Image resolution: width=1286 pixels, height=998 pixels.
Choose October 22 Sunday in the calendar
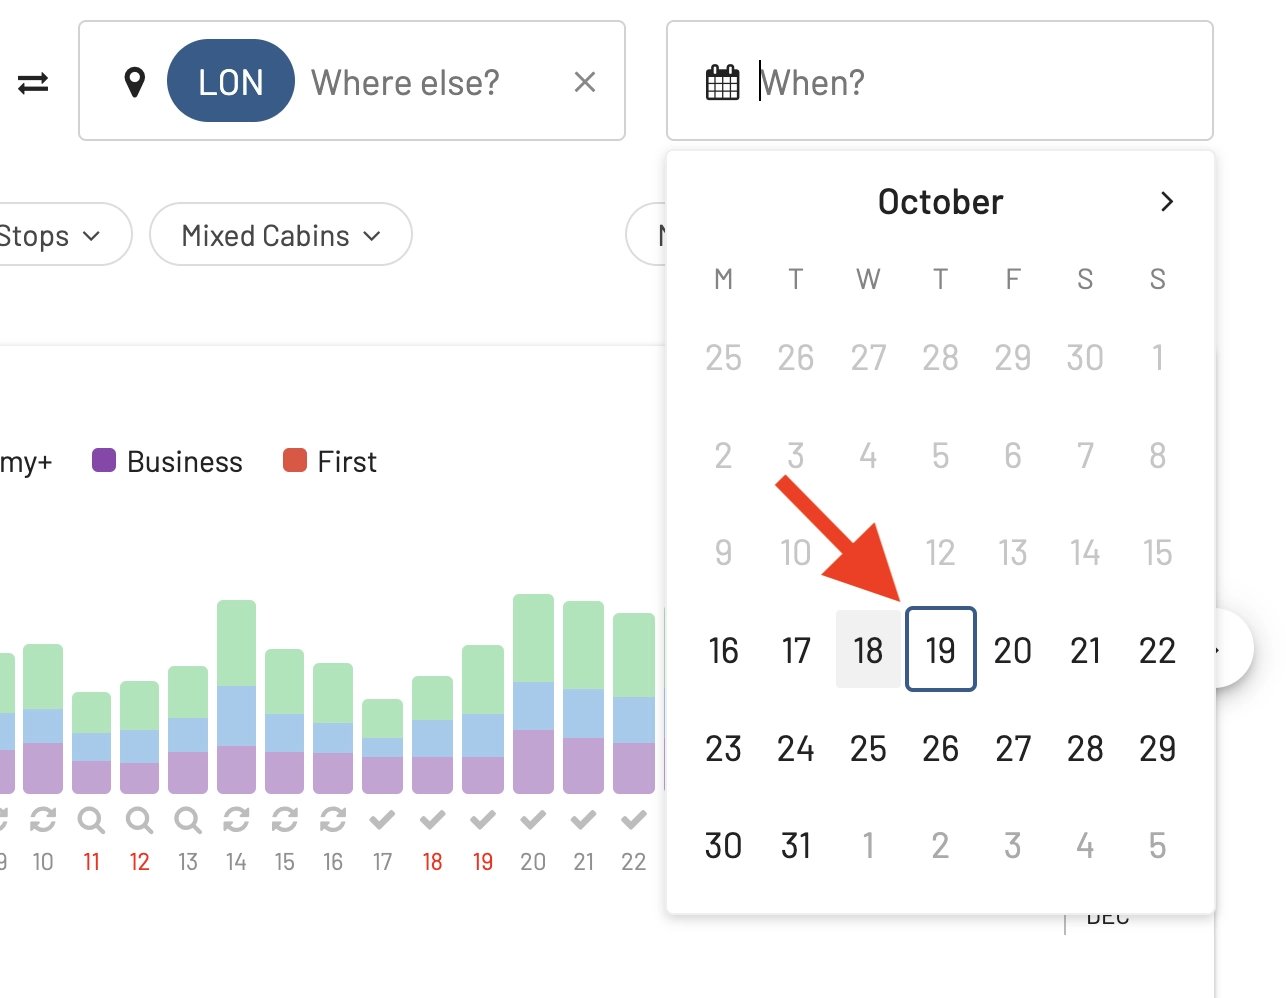1157,650
